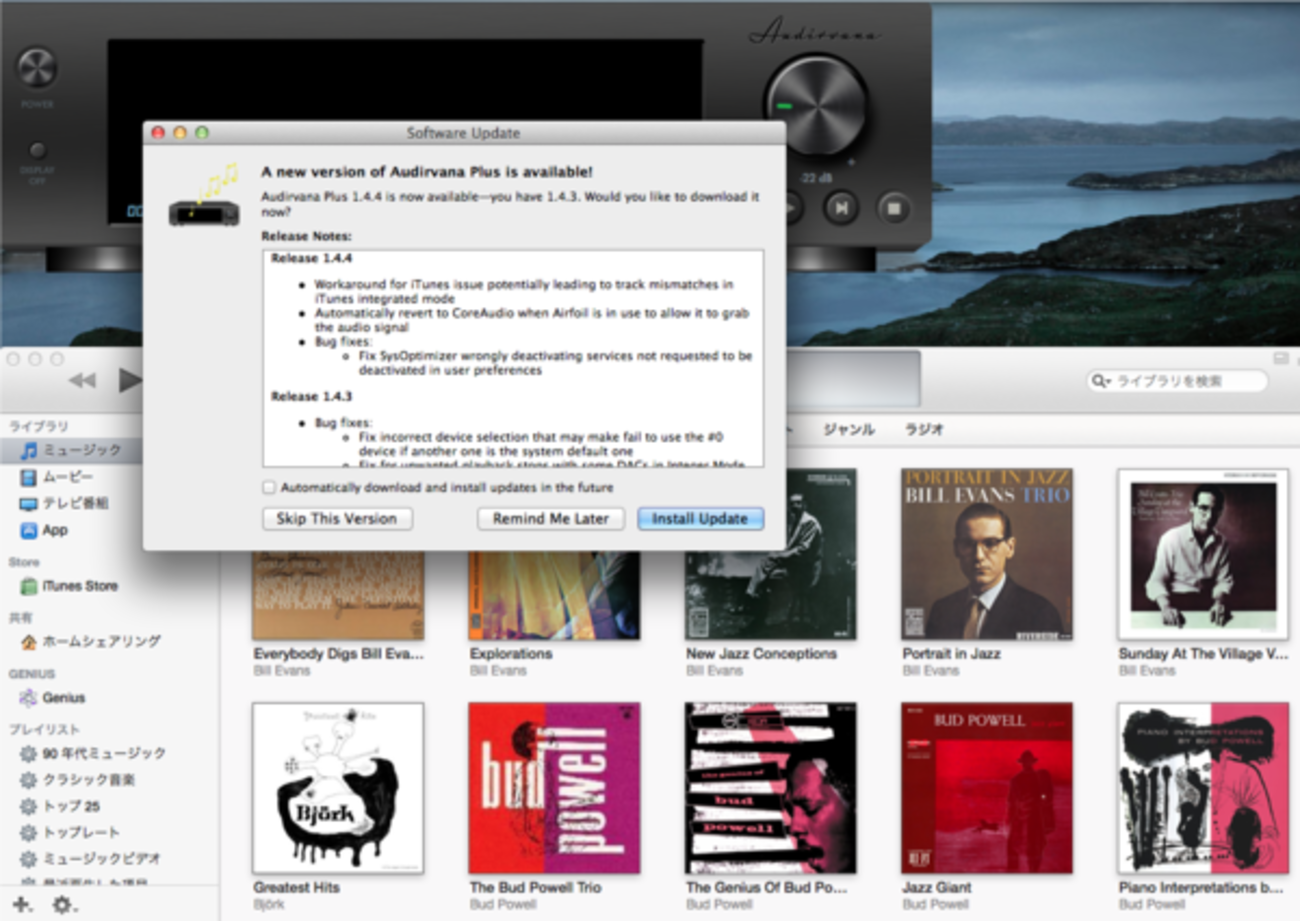Open App in the iTunes sidebar
The height and width of the screenshot is (921, 1300).
[45, 530]
